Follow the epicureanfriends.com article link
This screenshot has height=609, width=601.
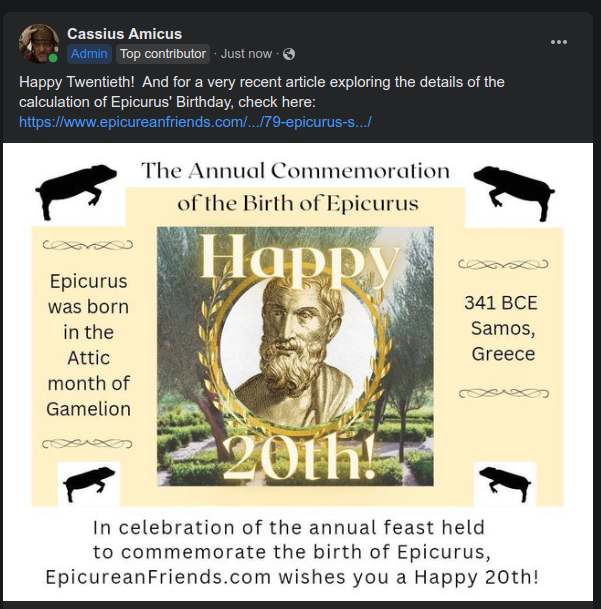point(196,122)
